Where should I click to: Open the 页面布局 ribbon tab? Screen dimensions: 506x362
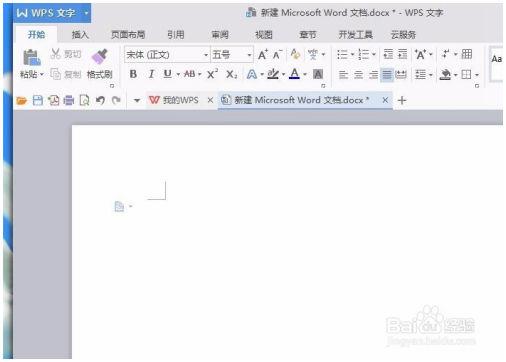coord(128,34)
